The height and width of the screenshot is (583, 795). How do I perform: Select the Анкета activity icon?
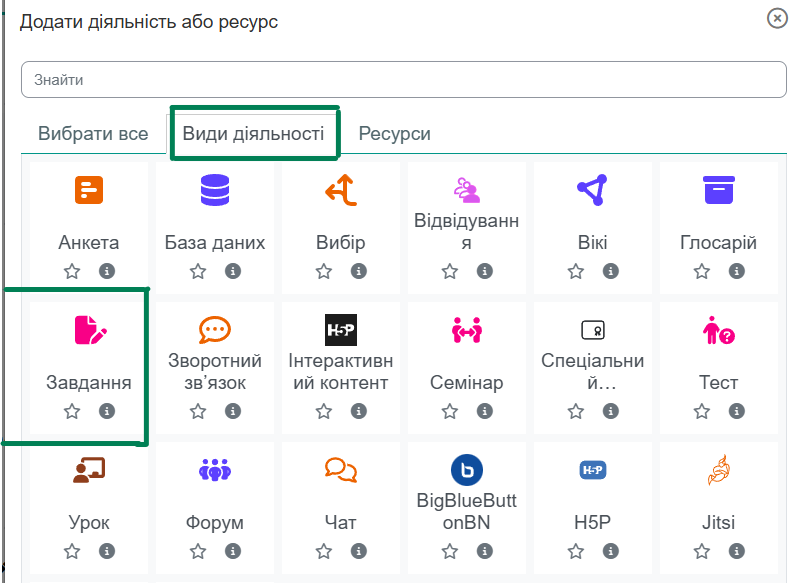[x=89, y=190]
